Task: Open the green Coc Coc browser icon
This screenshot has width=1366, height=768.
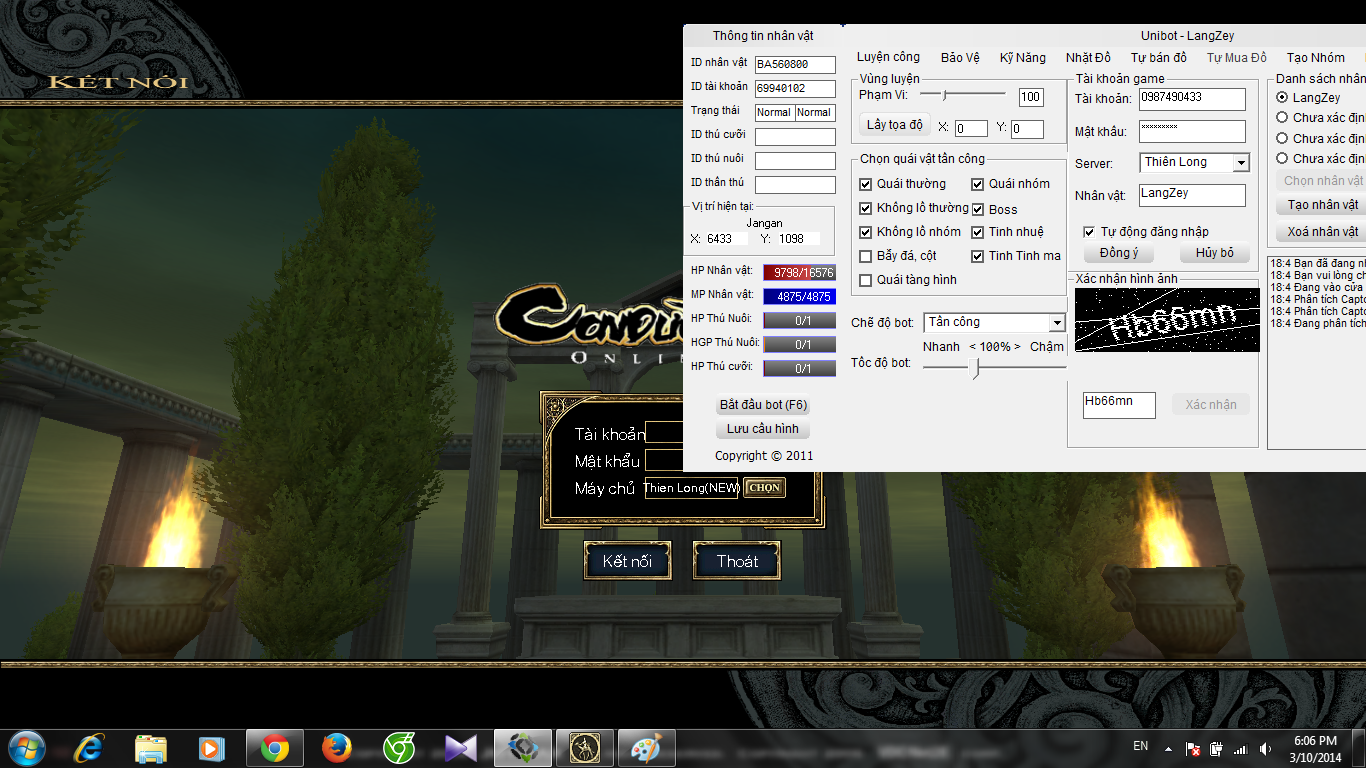Action: [x=399, y=747]
